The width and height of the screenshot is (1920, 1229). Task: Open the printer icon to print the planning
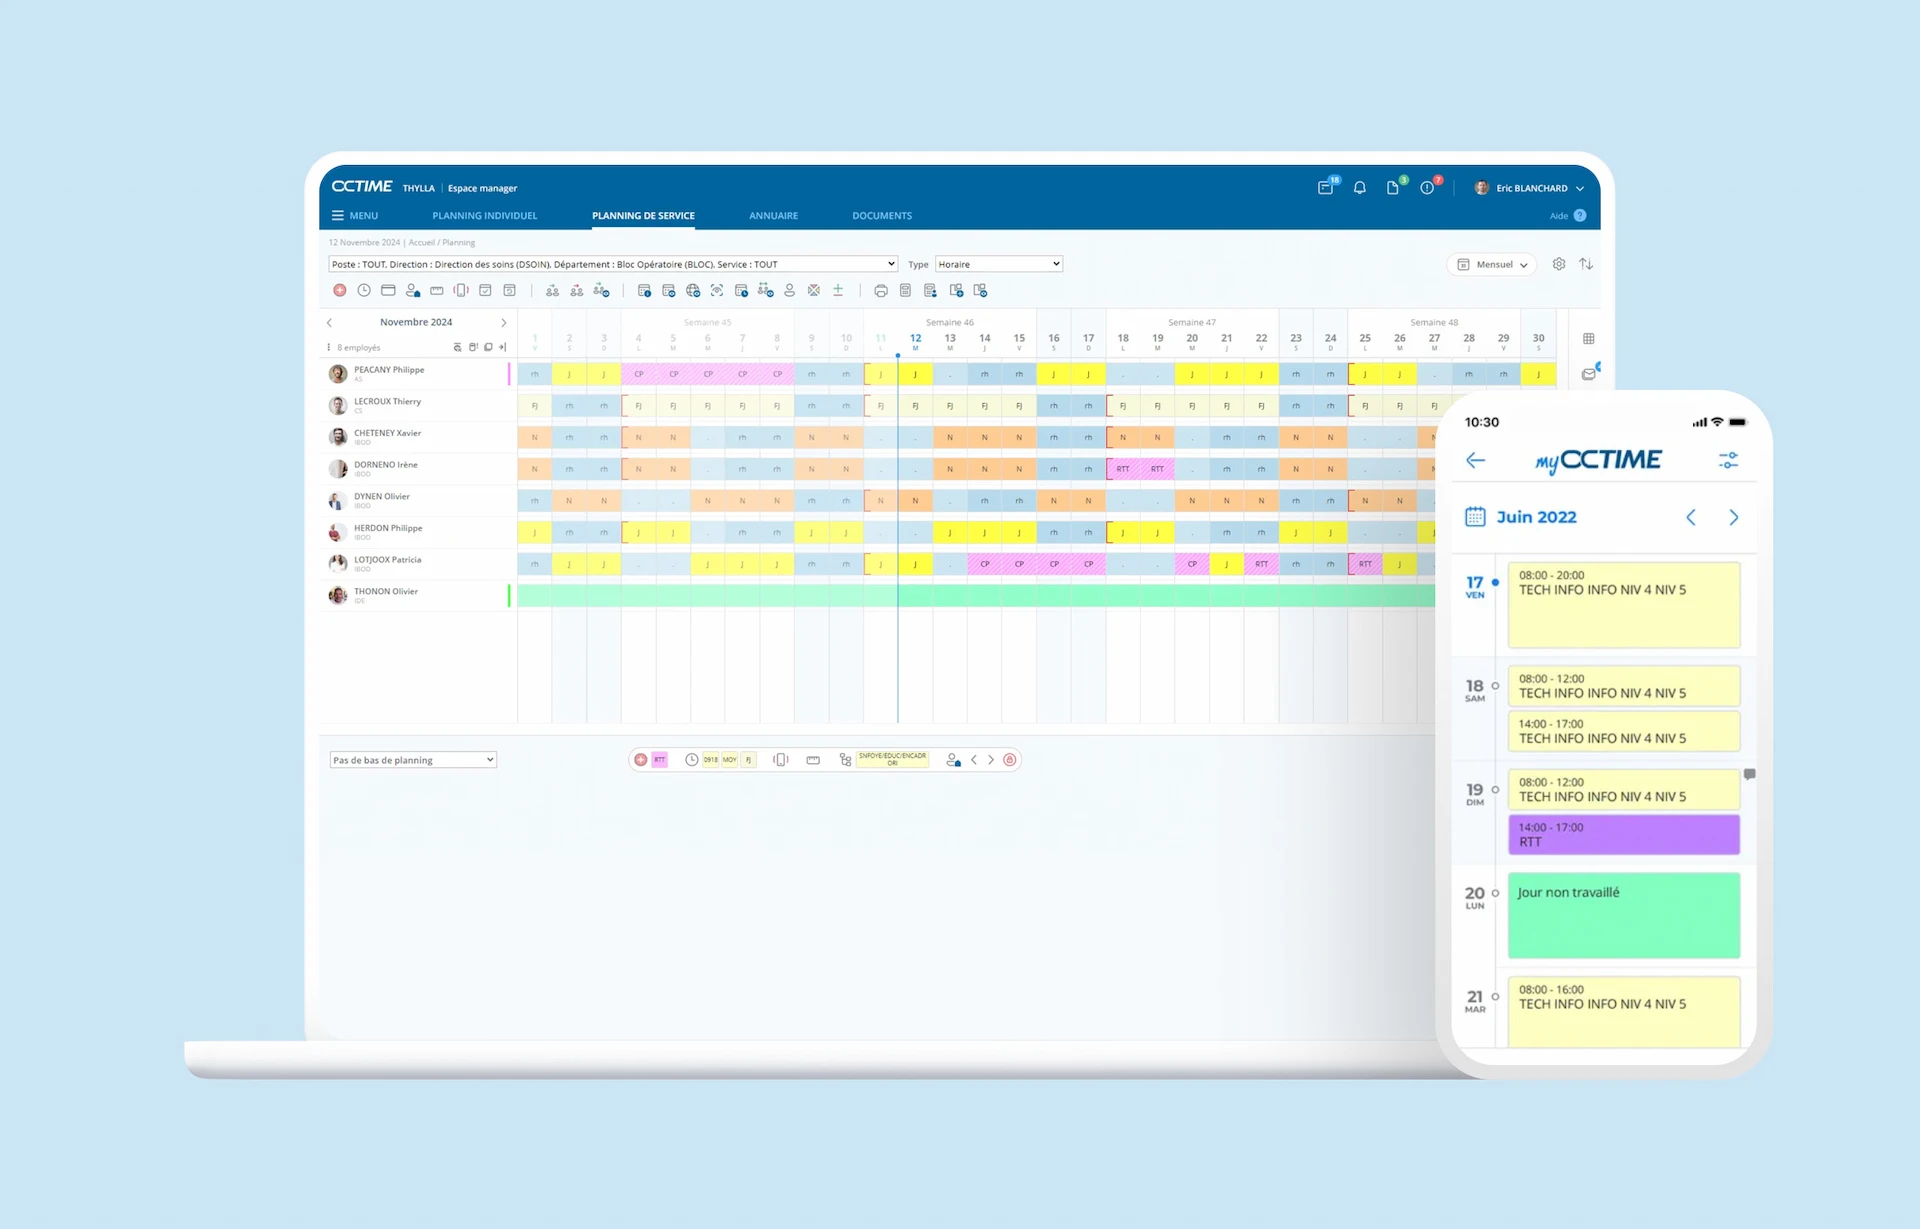tap(881, 290)
